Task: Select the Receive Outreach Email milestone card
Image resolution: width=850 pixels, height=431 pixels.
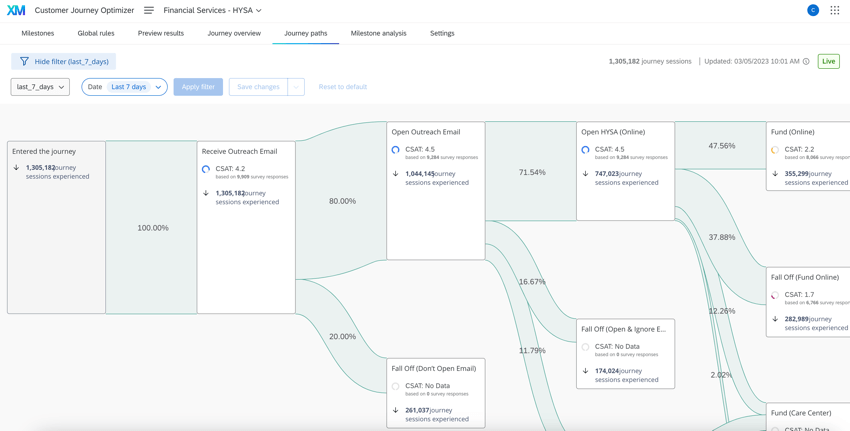Action: 246,227
